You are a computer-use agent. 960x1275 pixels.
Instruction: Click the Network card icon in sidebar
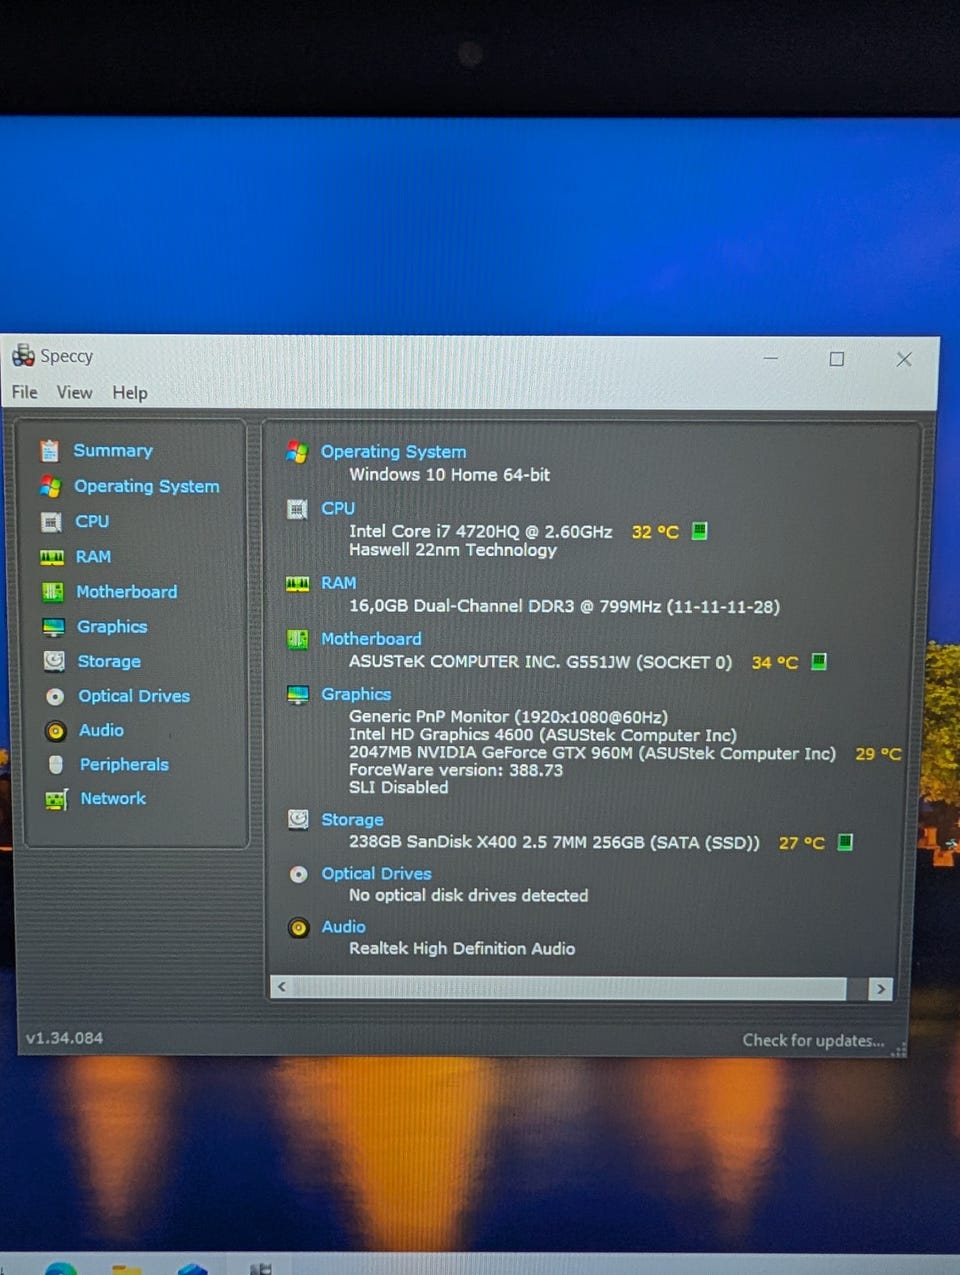point(57,799)
